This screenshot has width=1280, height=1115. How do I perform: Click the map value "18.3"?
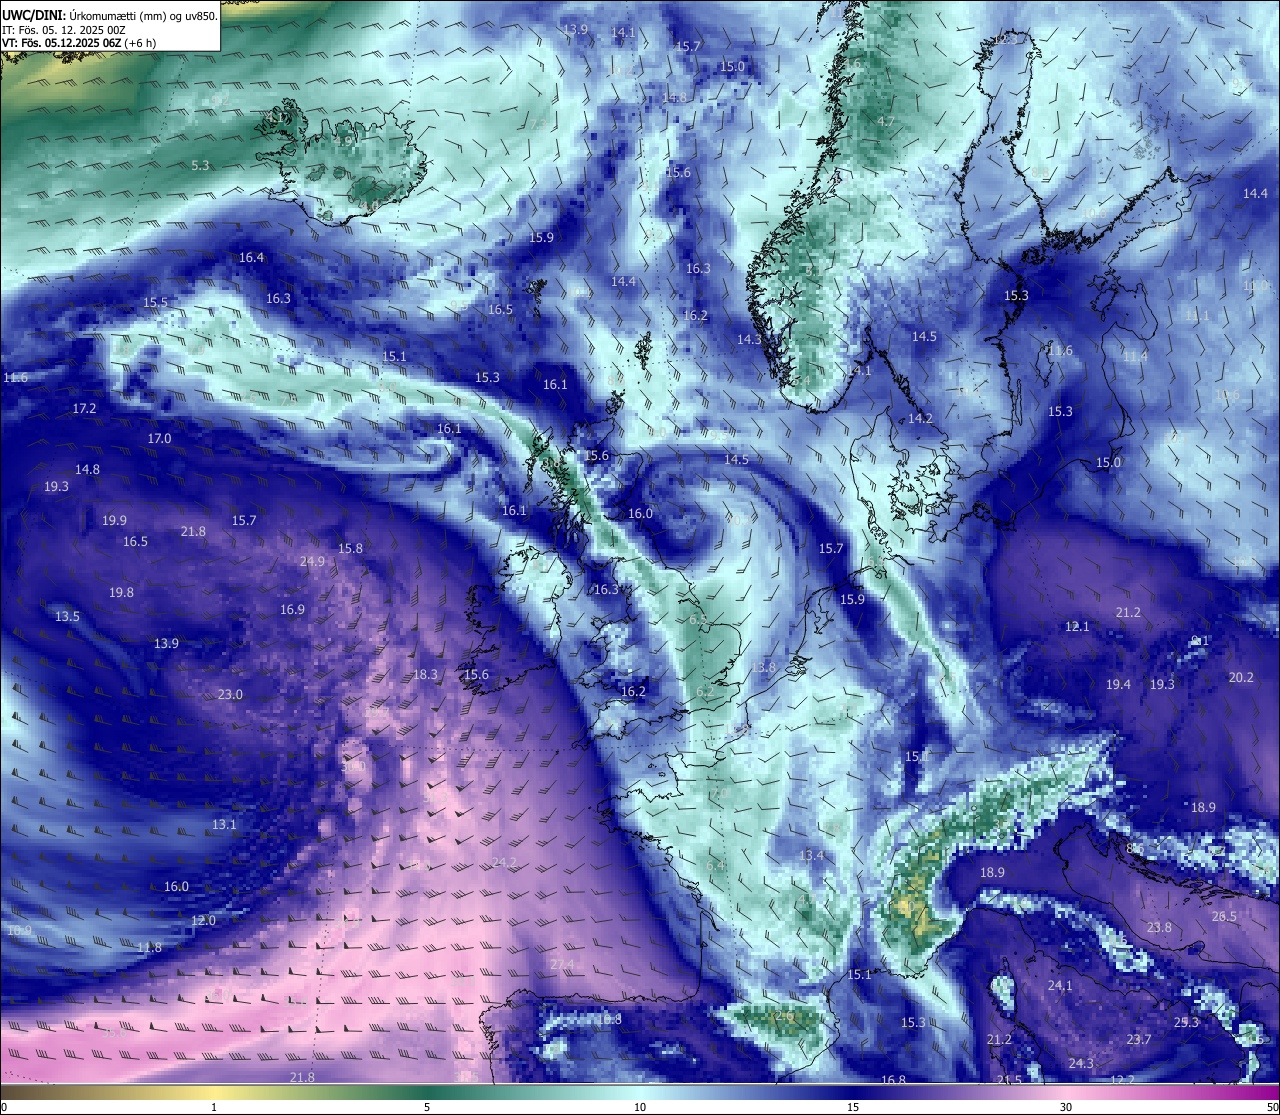click(425, 674)
